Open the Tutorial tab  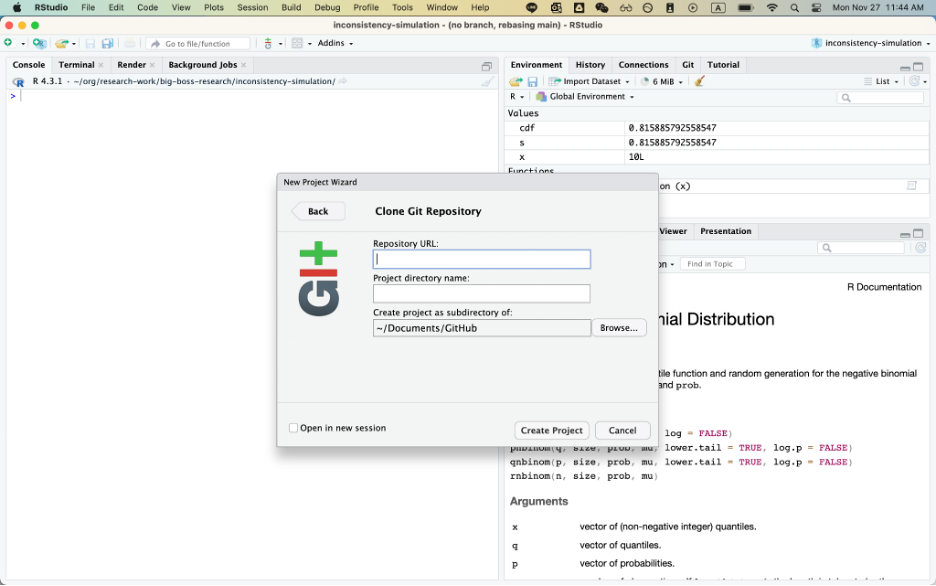pos(723,64)
